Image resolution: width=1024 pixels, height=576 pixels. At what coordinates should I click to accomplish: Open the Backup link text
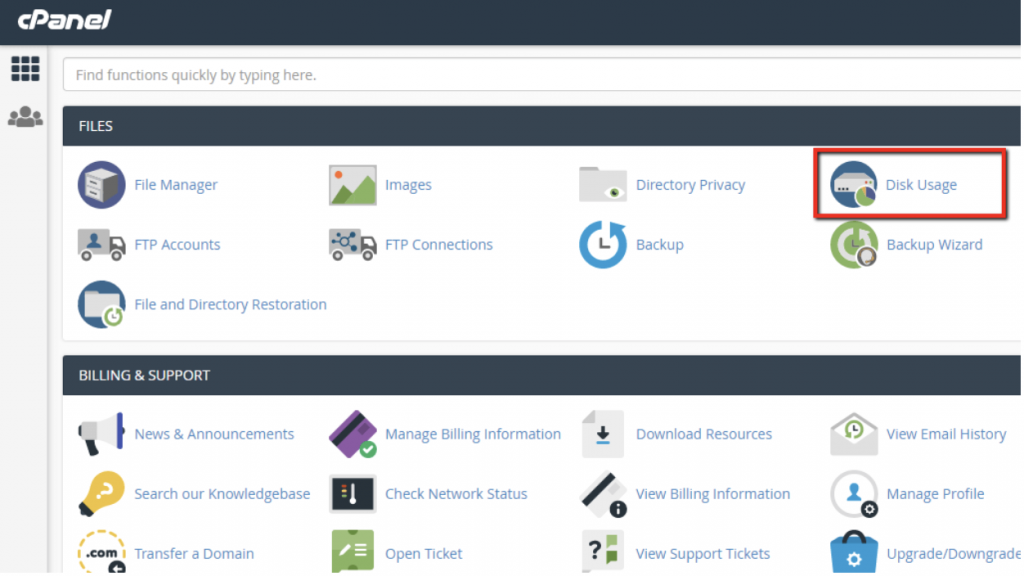660,245
